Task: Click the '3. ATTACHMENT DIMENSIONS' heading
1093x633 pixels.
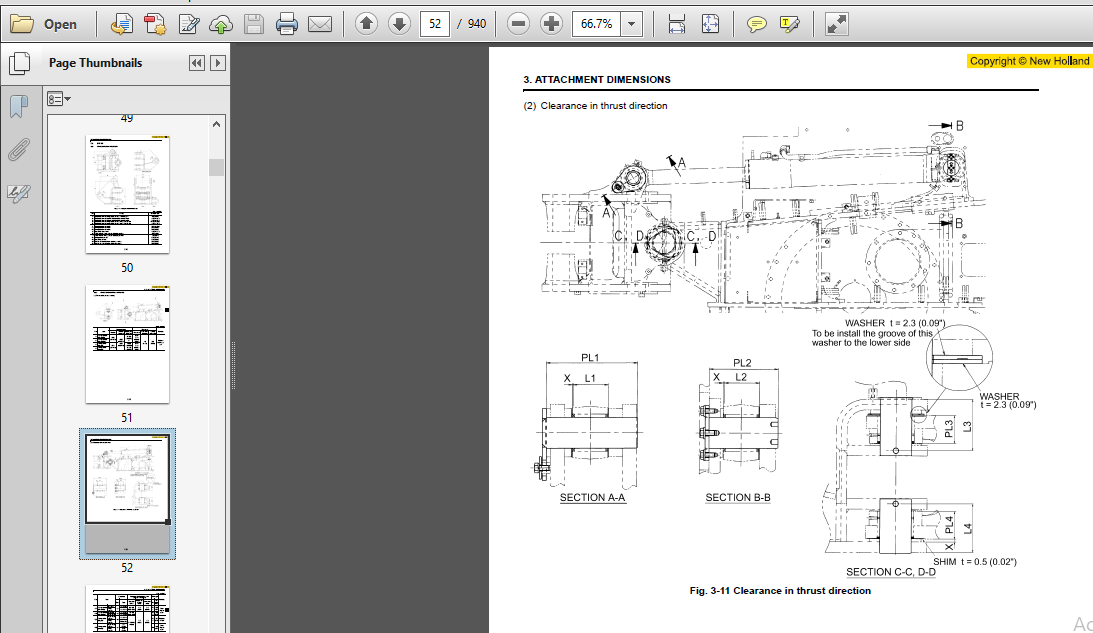Action: (x=597, y=79)
